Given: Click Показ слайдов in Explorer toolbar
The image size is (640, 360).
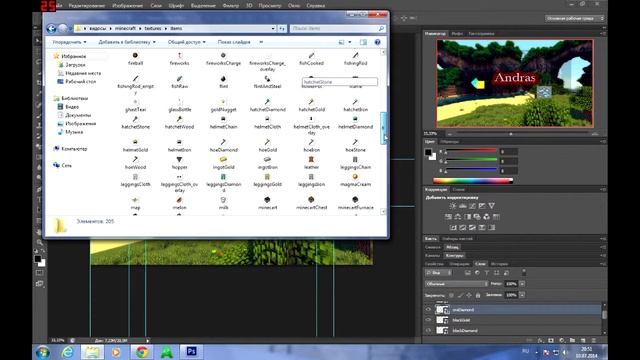Looking at the screenshot, I should click(x=234, y=42).
